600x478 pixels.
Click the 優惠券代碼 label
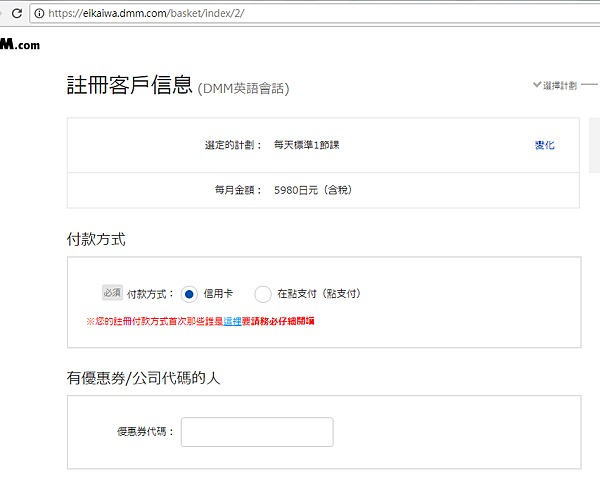(145, 432)
